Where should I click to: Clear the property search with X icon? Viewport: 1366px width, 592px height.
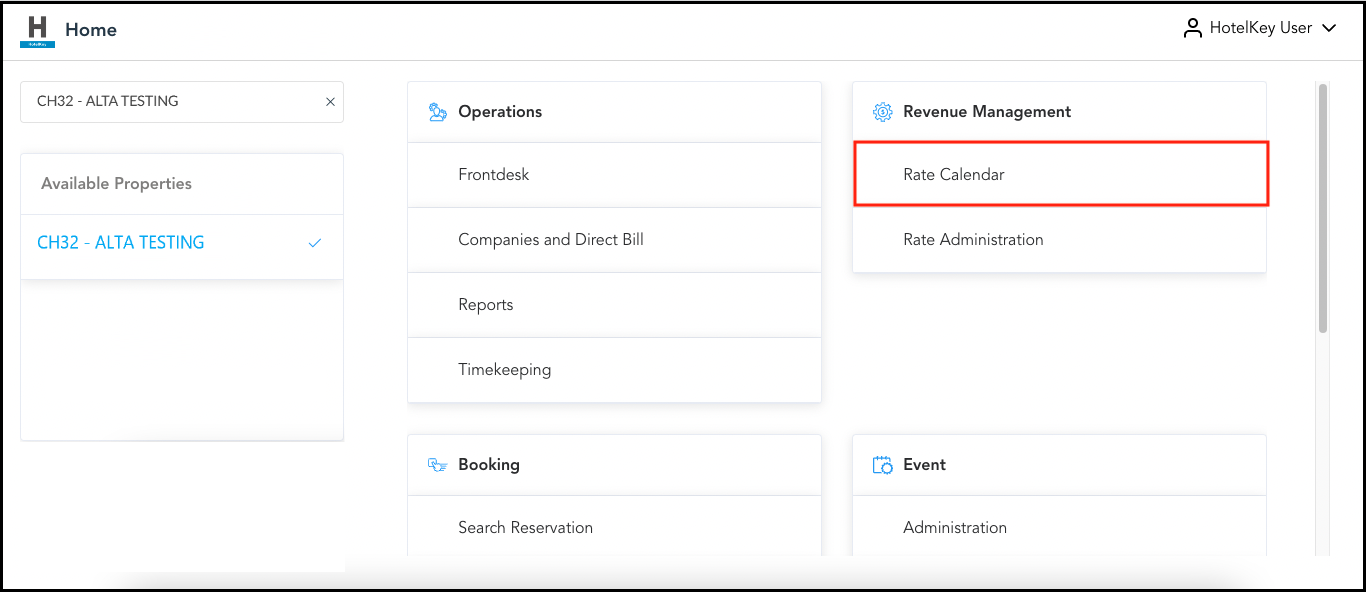(x=330, y=102)
